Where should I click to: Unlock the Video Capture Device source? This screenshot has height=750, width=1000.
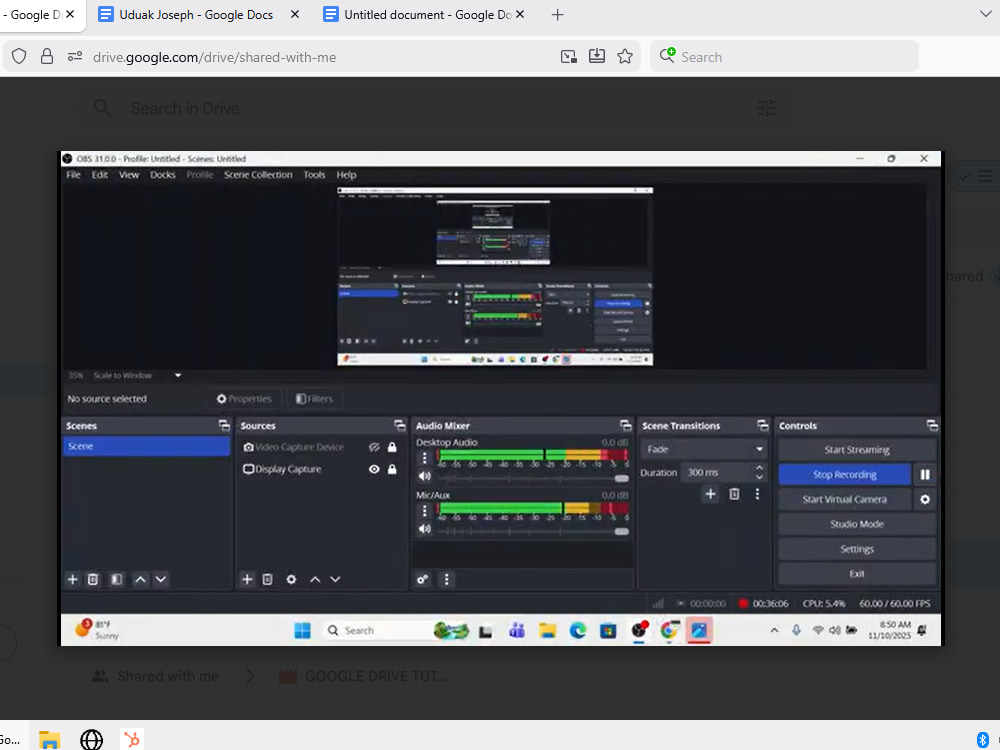(x=392, y=448)
